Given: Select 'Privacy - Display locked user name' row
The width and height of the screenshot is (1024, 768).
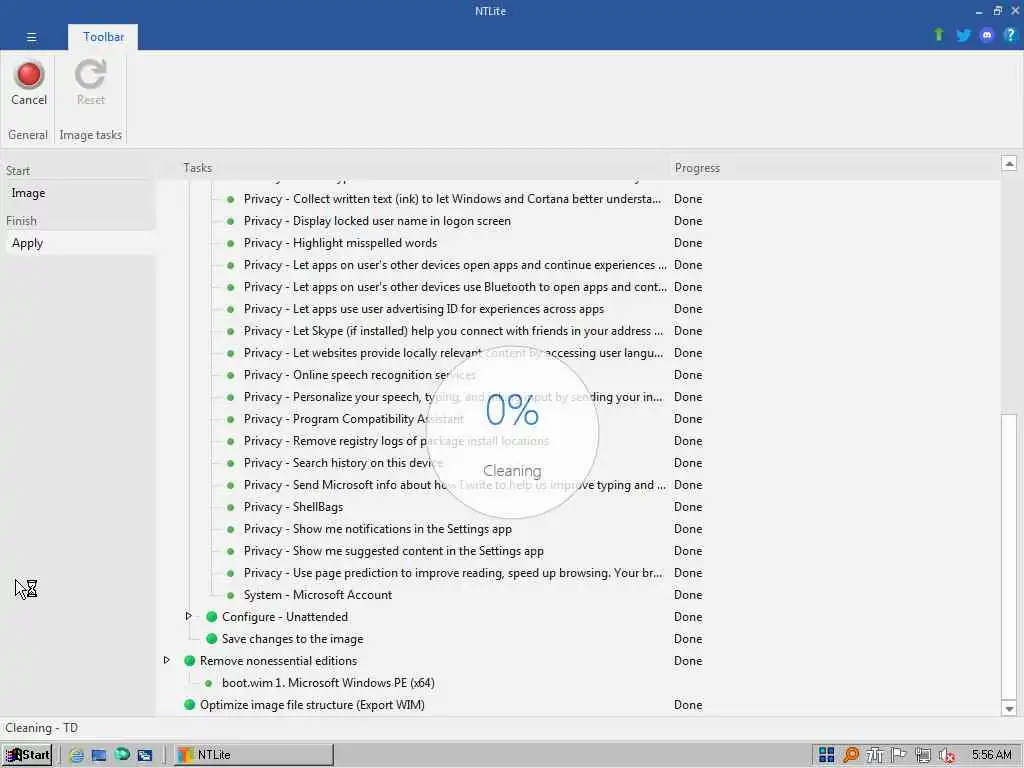Looking at the screenshot, I should click(377, 221).
